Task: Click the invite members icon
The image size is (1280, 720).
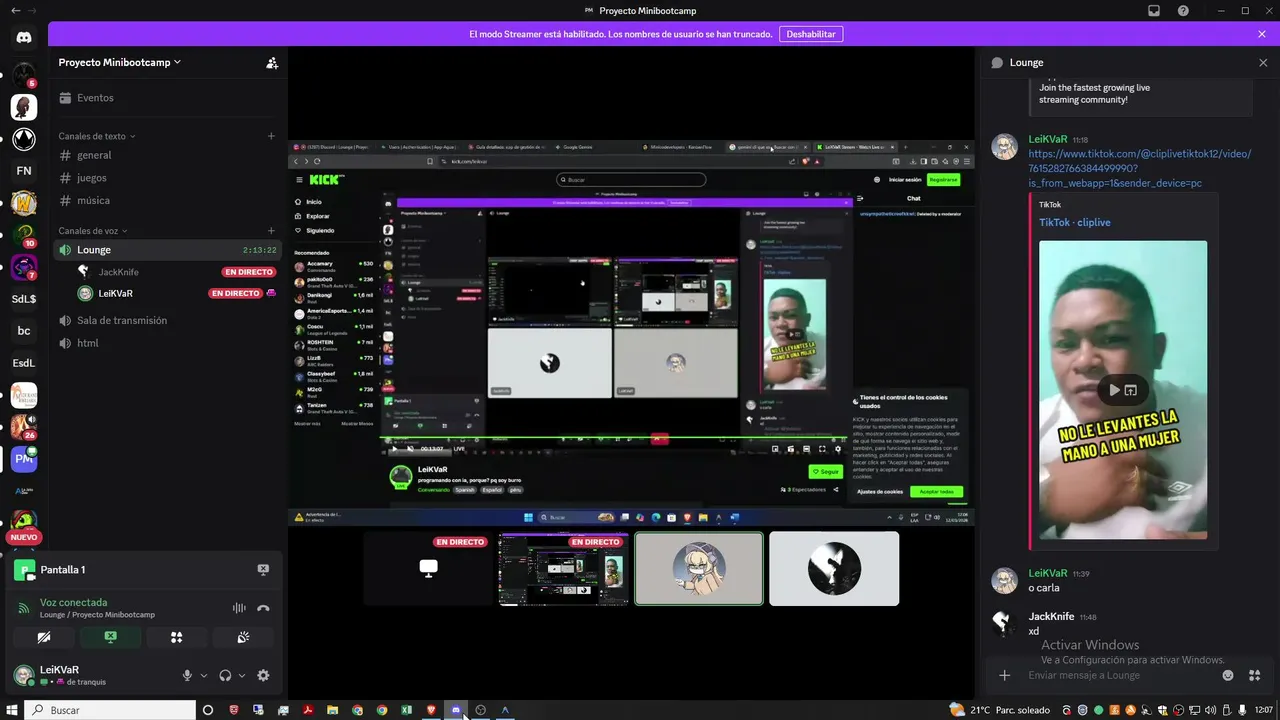Action: point(271,62)
